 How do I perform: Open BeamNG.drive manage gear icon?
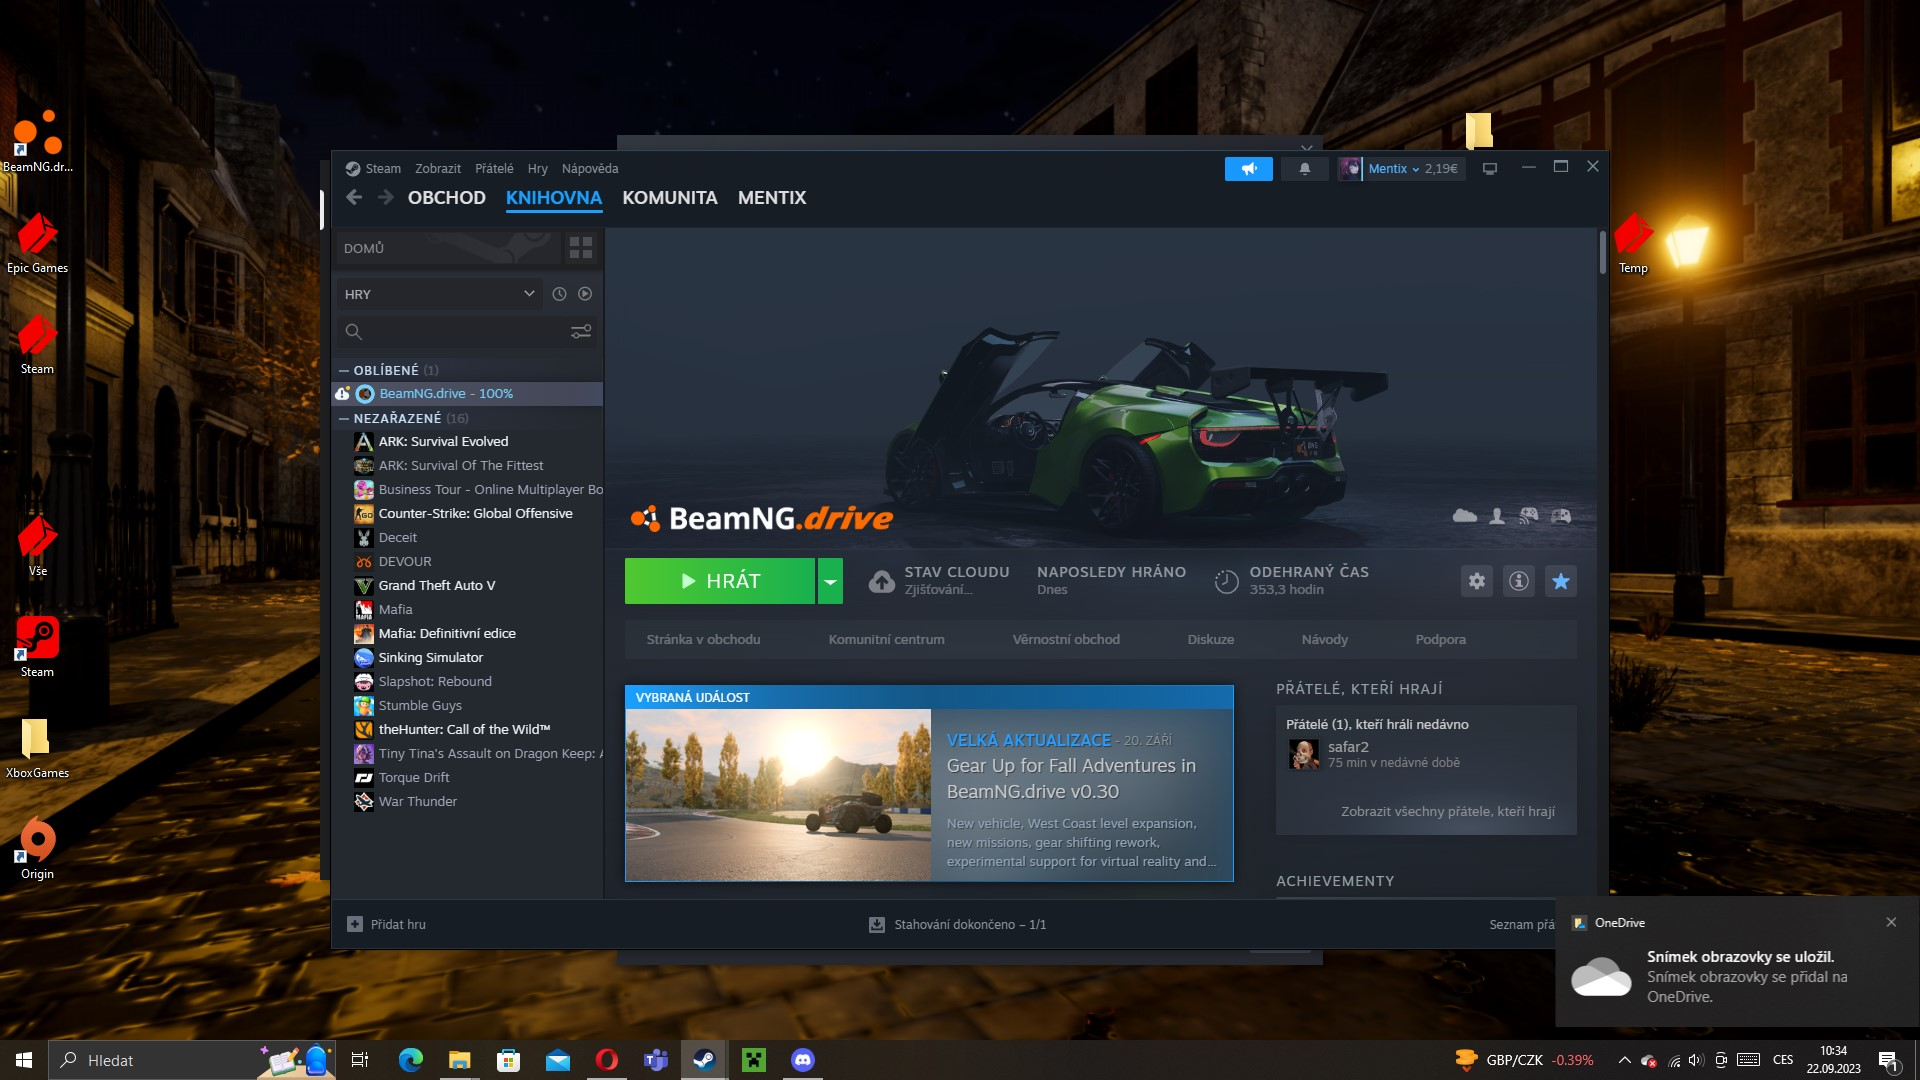click(1477, 581)
